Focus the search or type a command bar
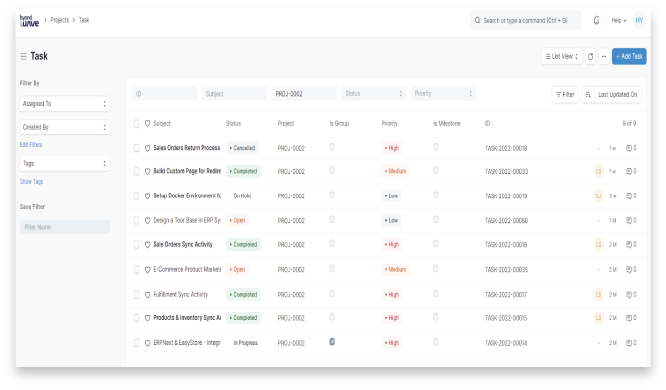This screenshot has height=390, width=666. [x=525, y=20]
